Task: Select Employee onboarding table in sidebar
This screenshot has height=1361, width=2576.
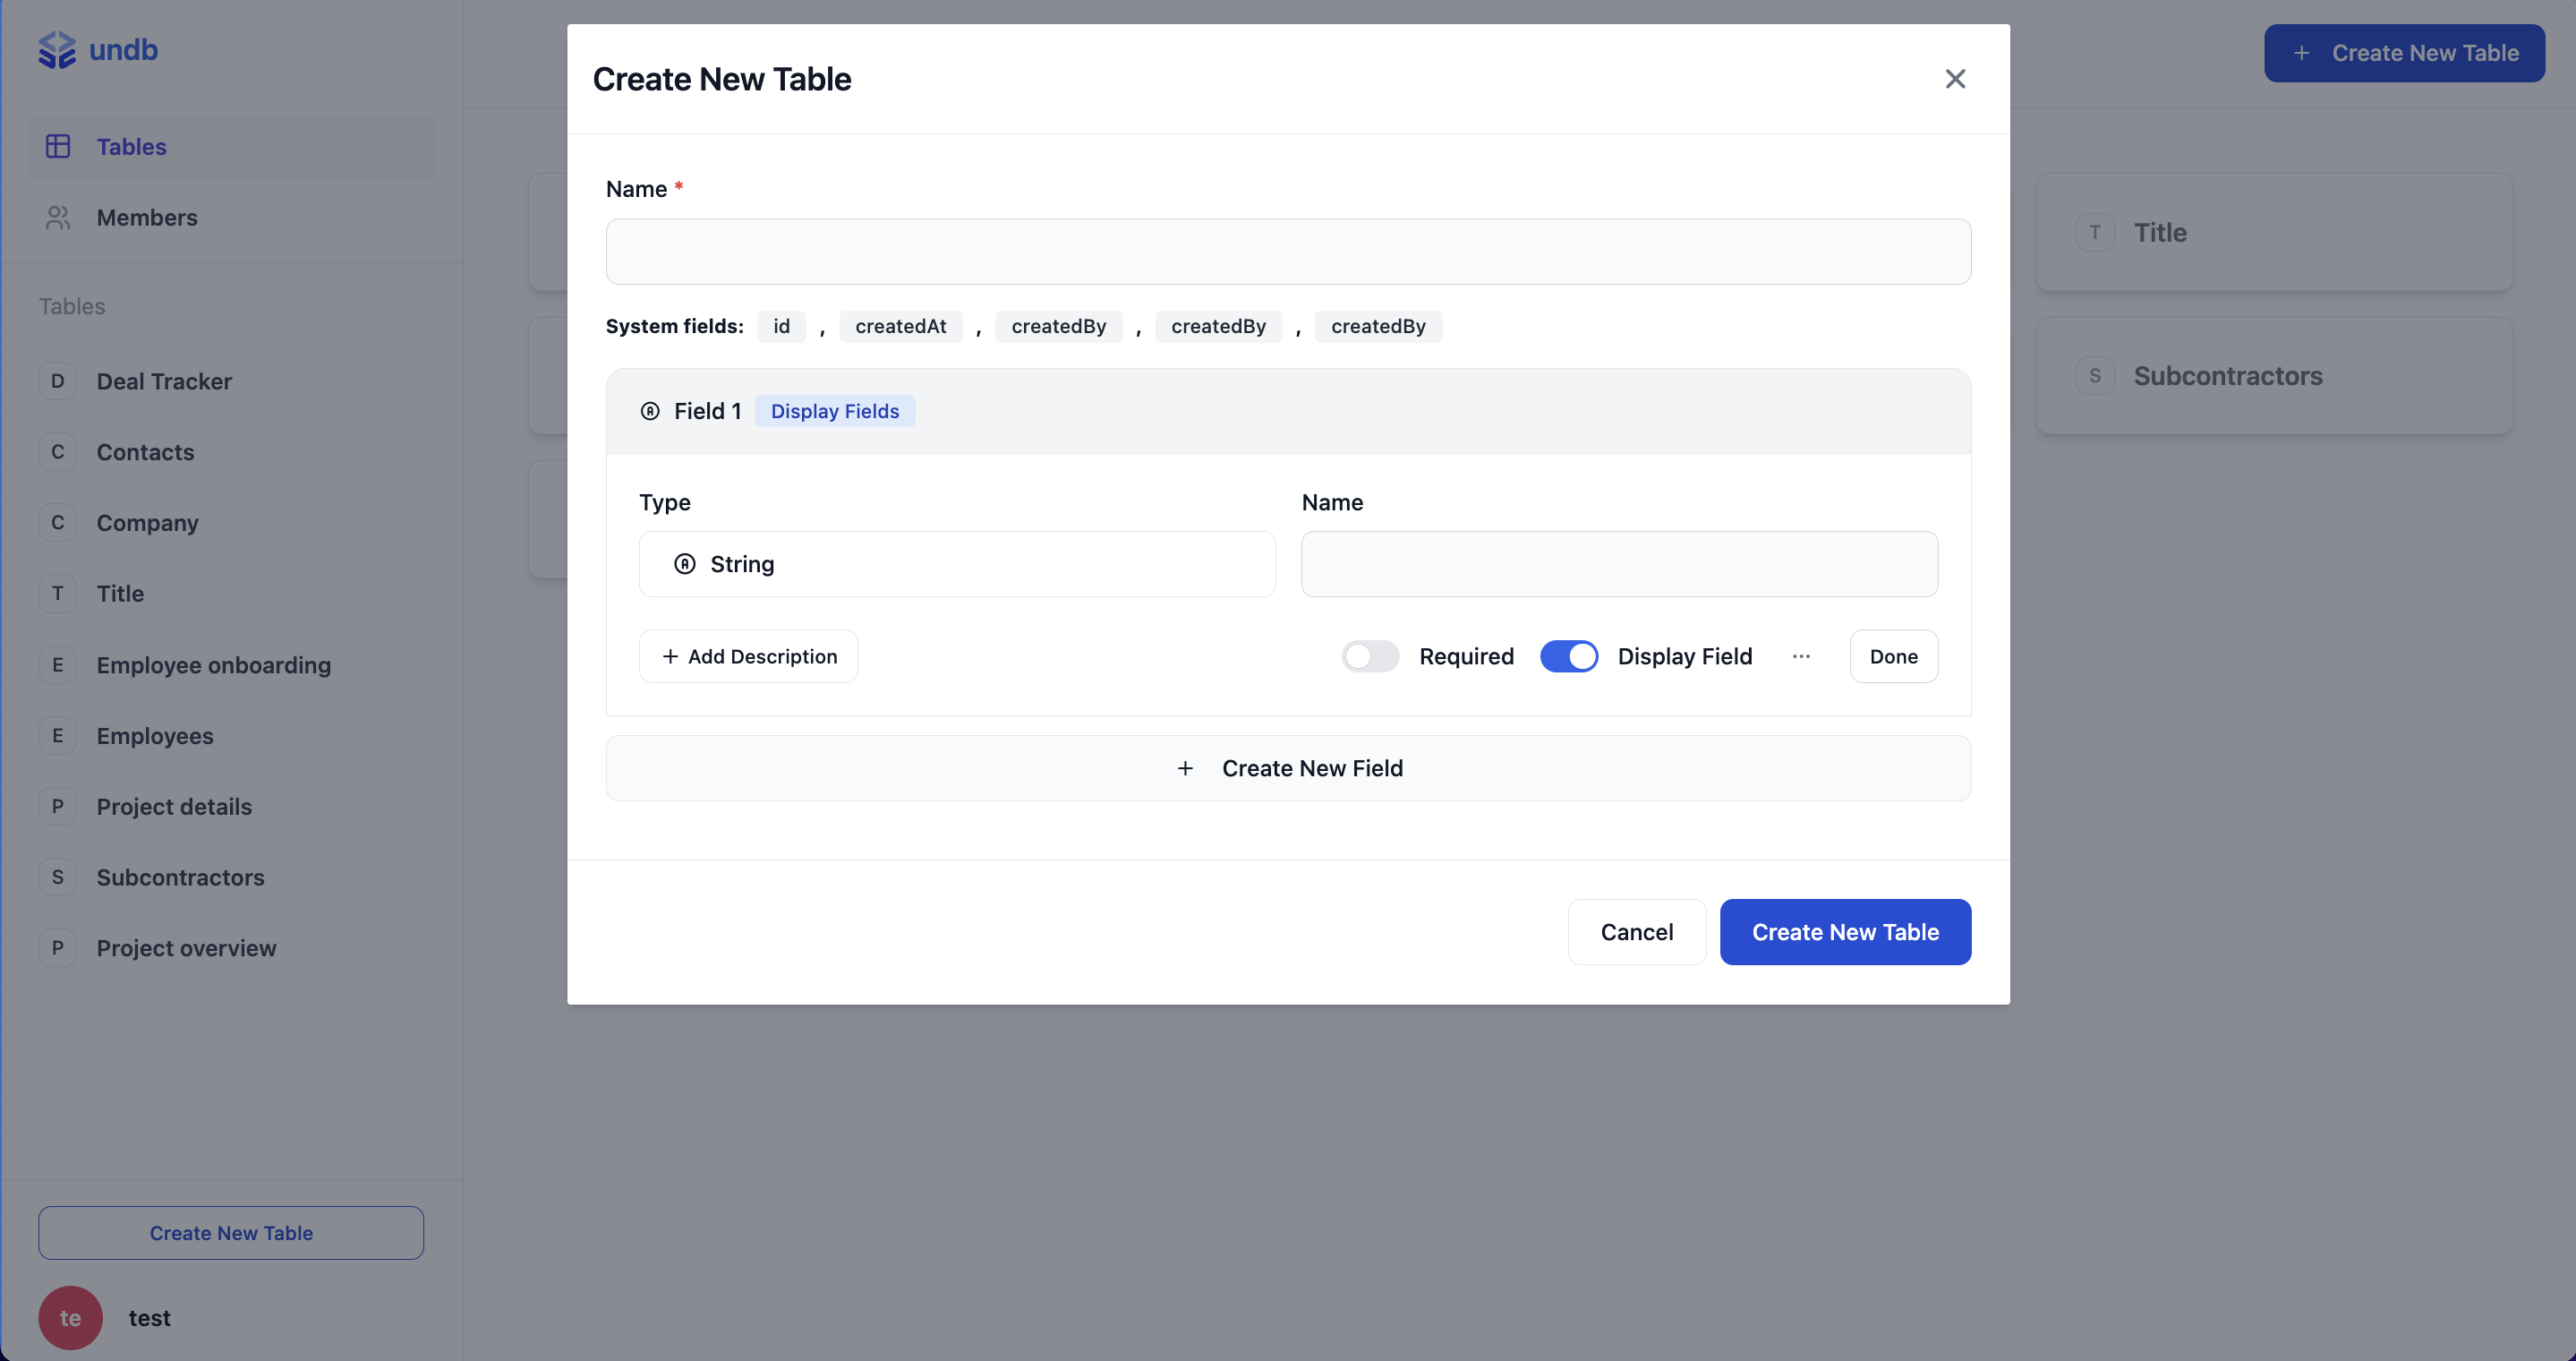Action: pyautogui.click(x=213, y=665)
